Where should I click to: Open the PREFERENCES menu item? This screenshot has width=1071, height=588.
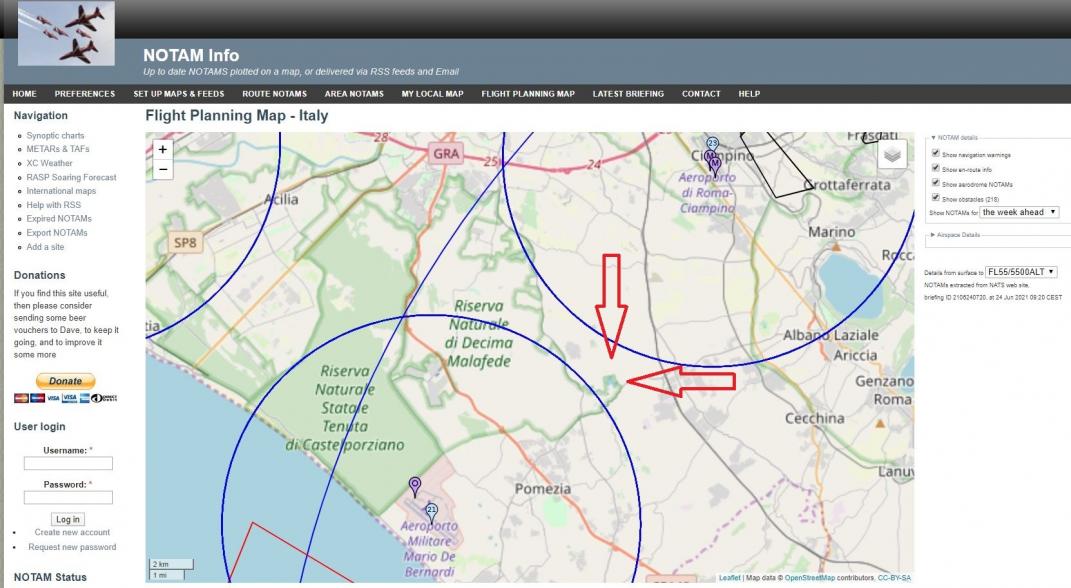(85, 94)
